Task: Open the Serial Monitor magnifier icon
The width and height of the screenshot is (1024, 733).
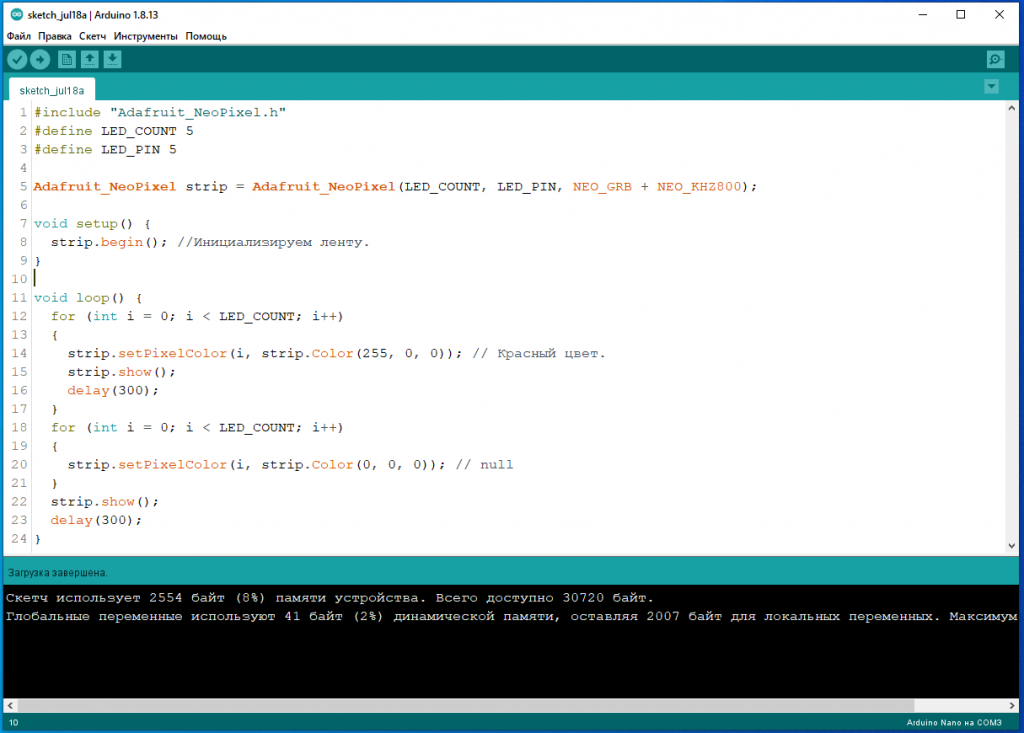Action: (995, 60)
